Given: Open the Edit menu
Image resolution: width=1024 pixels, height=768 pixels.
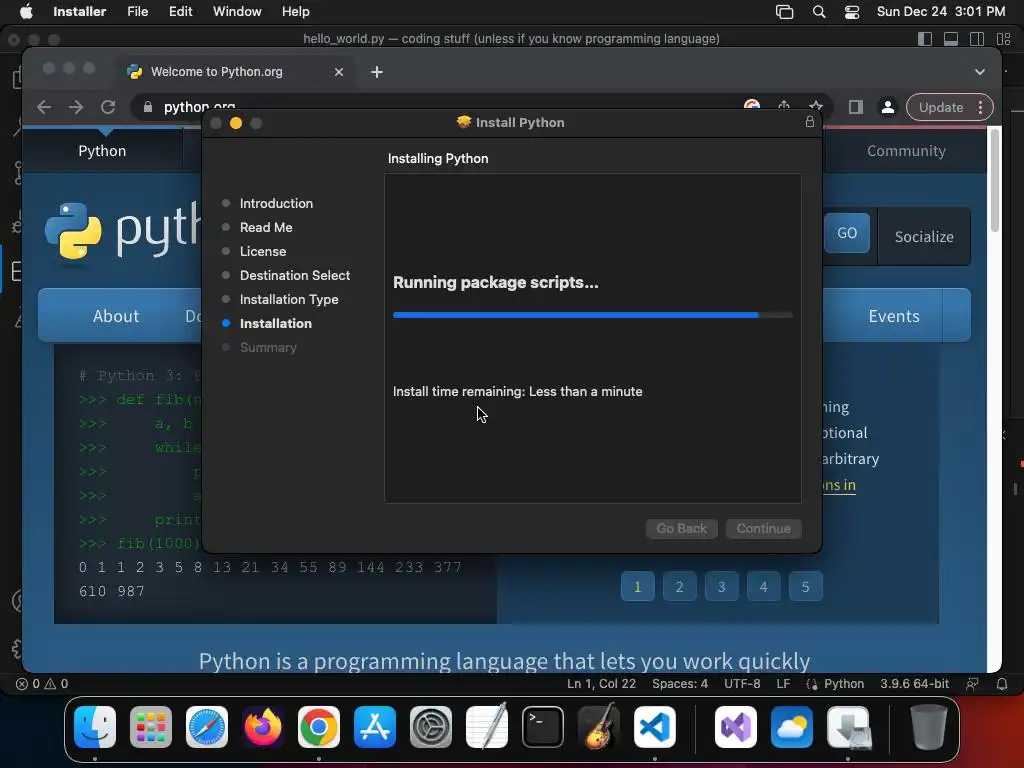Looking at the screenshot, I should 180,12.
